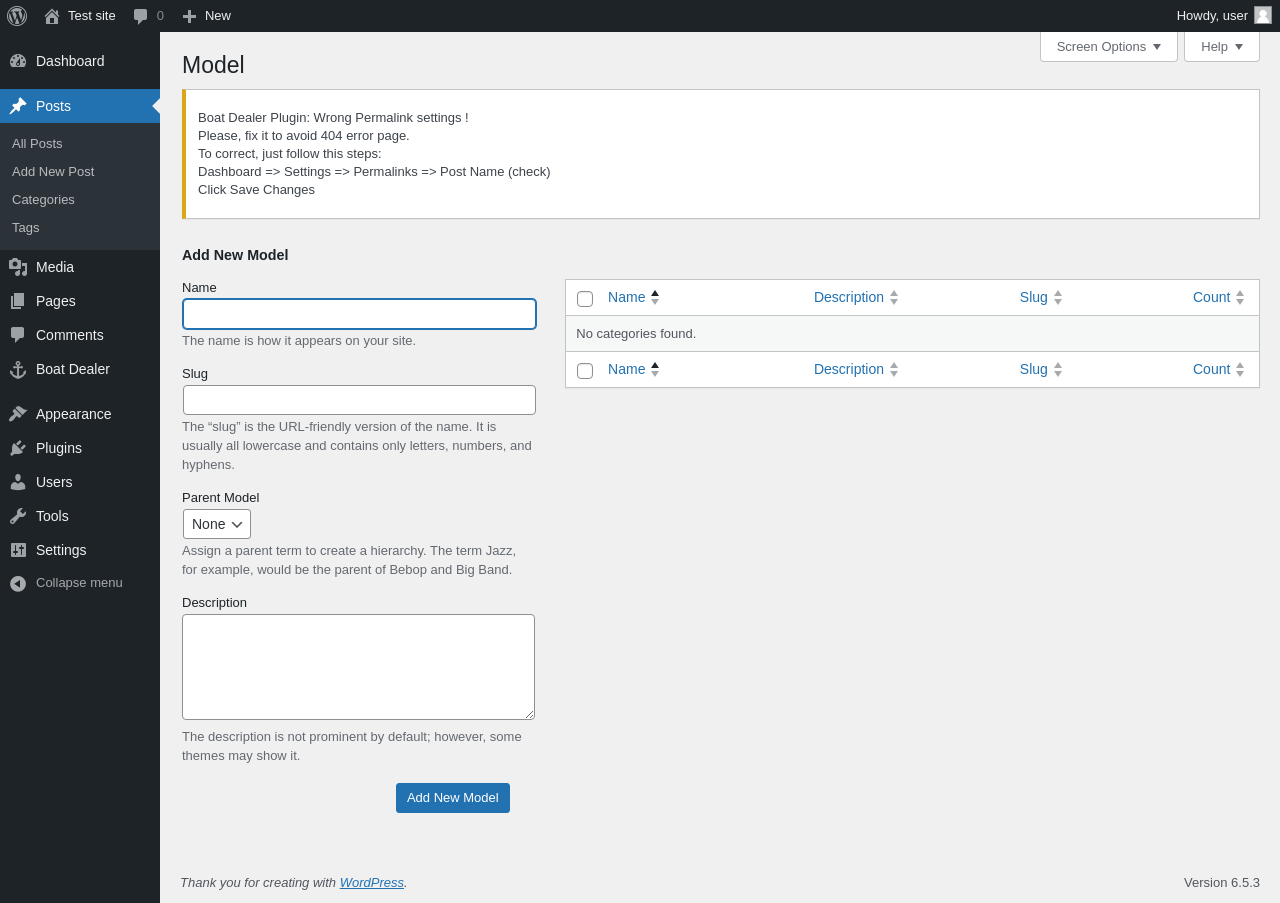Sort by top Name column link
Image resolution: width=1280 pixels, height=903 pixels.
point(627,297)
